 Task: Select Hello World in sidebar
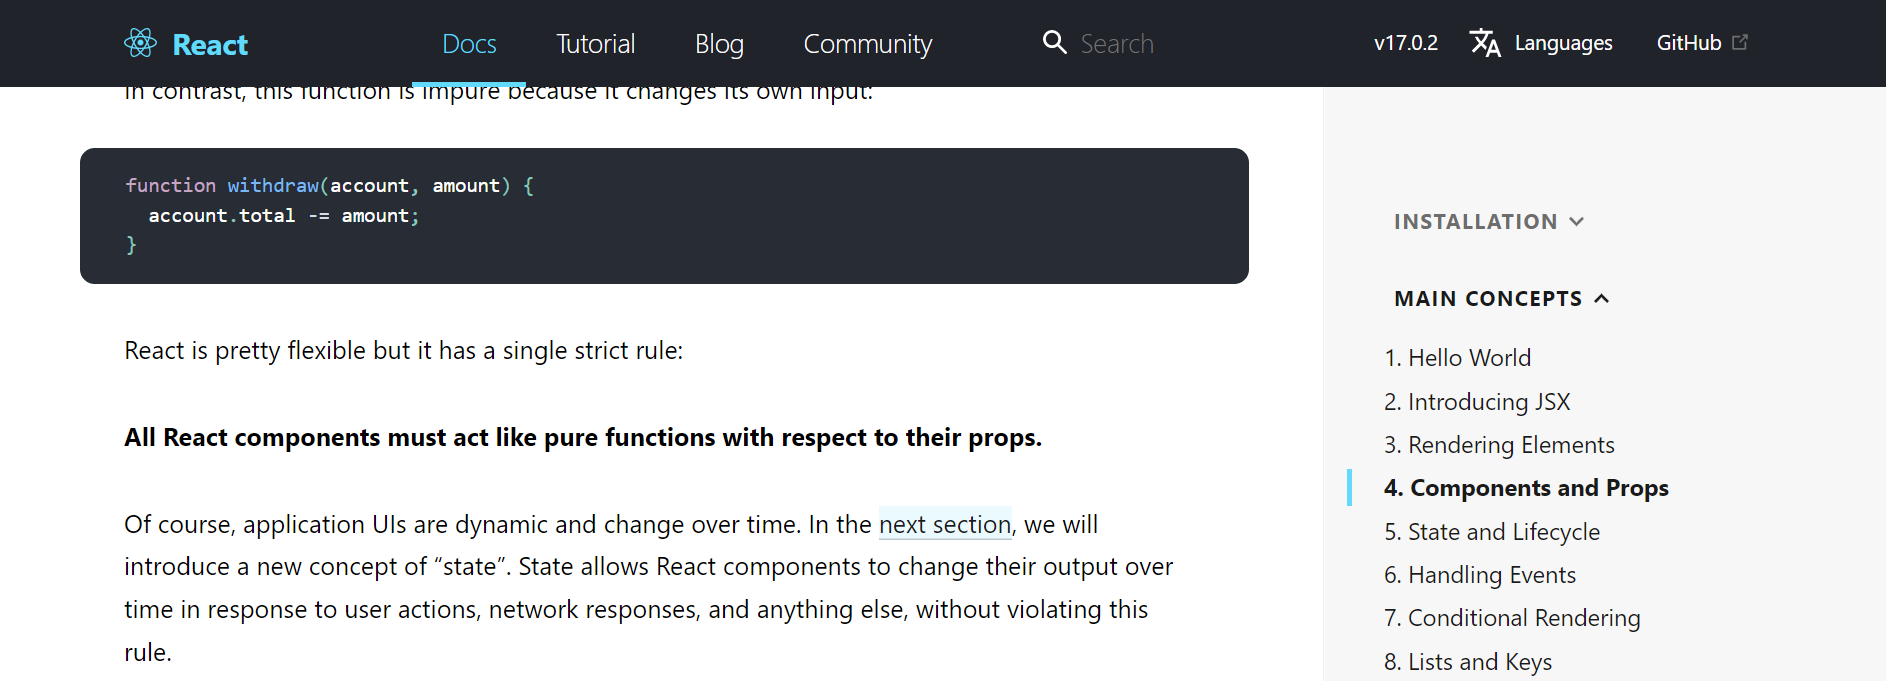[x=1457, y=358]
